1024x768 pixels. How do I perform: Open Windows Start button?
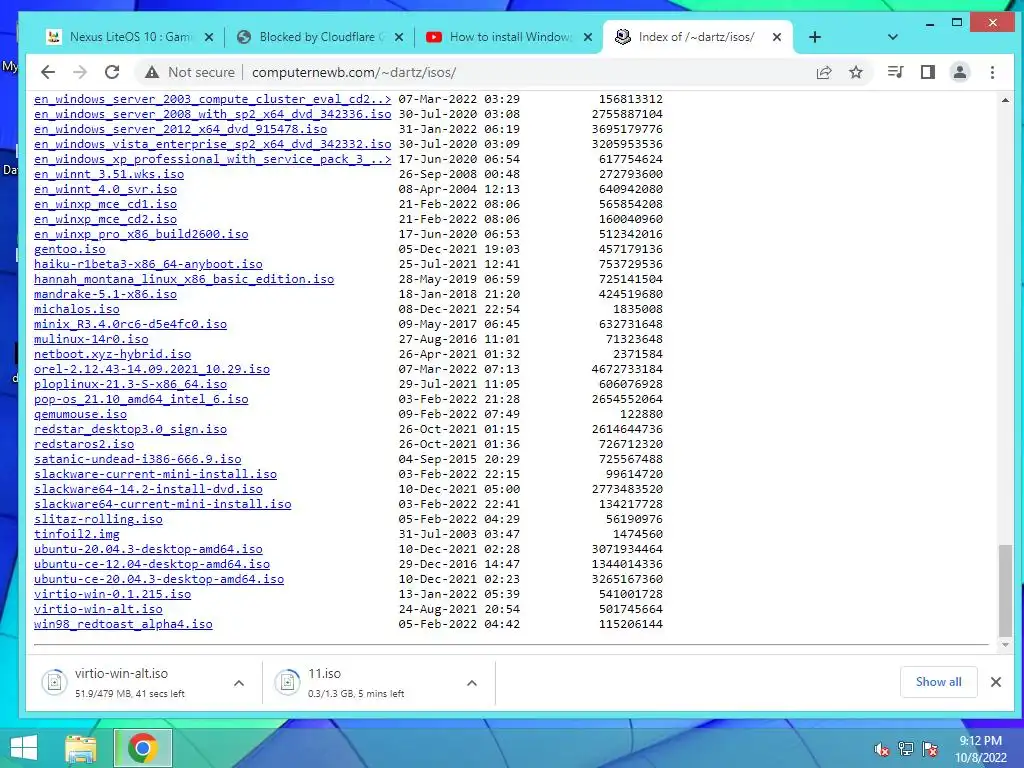click(x=24, y=748)
